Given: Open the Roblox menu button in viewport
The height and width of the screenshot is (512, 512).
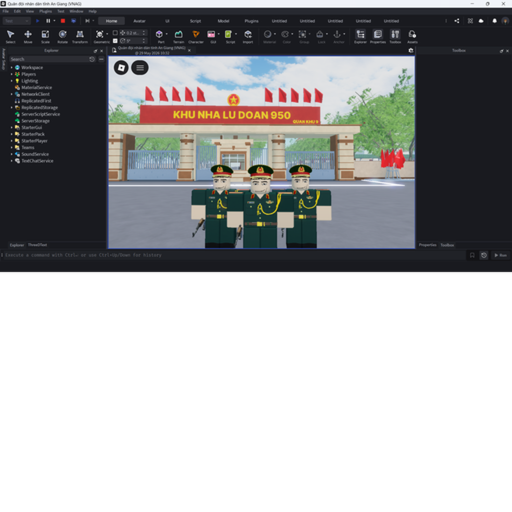Looking at the screenshot, I should (x=121, y=68).
